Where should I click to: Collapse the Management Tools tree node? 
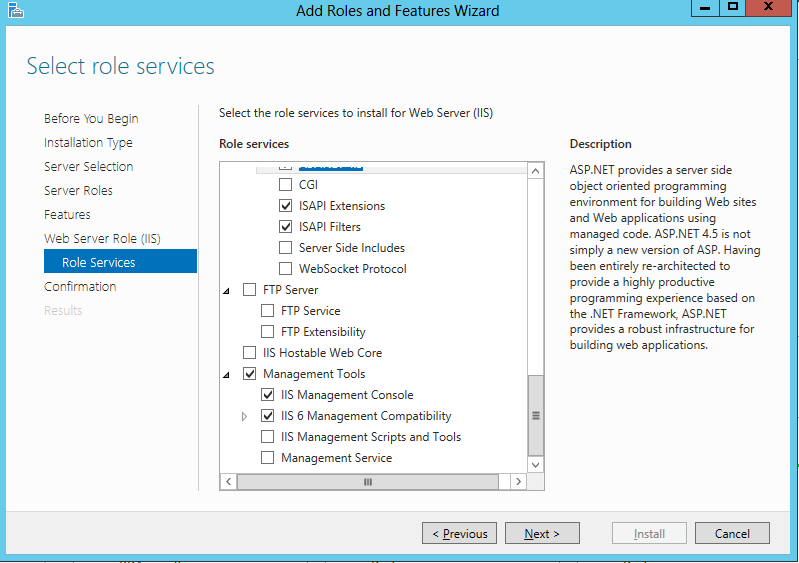coord(226,374)
